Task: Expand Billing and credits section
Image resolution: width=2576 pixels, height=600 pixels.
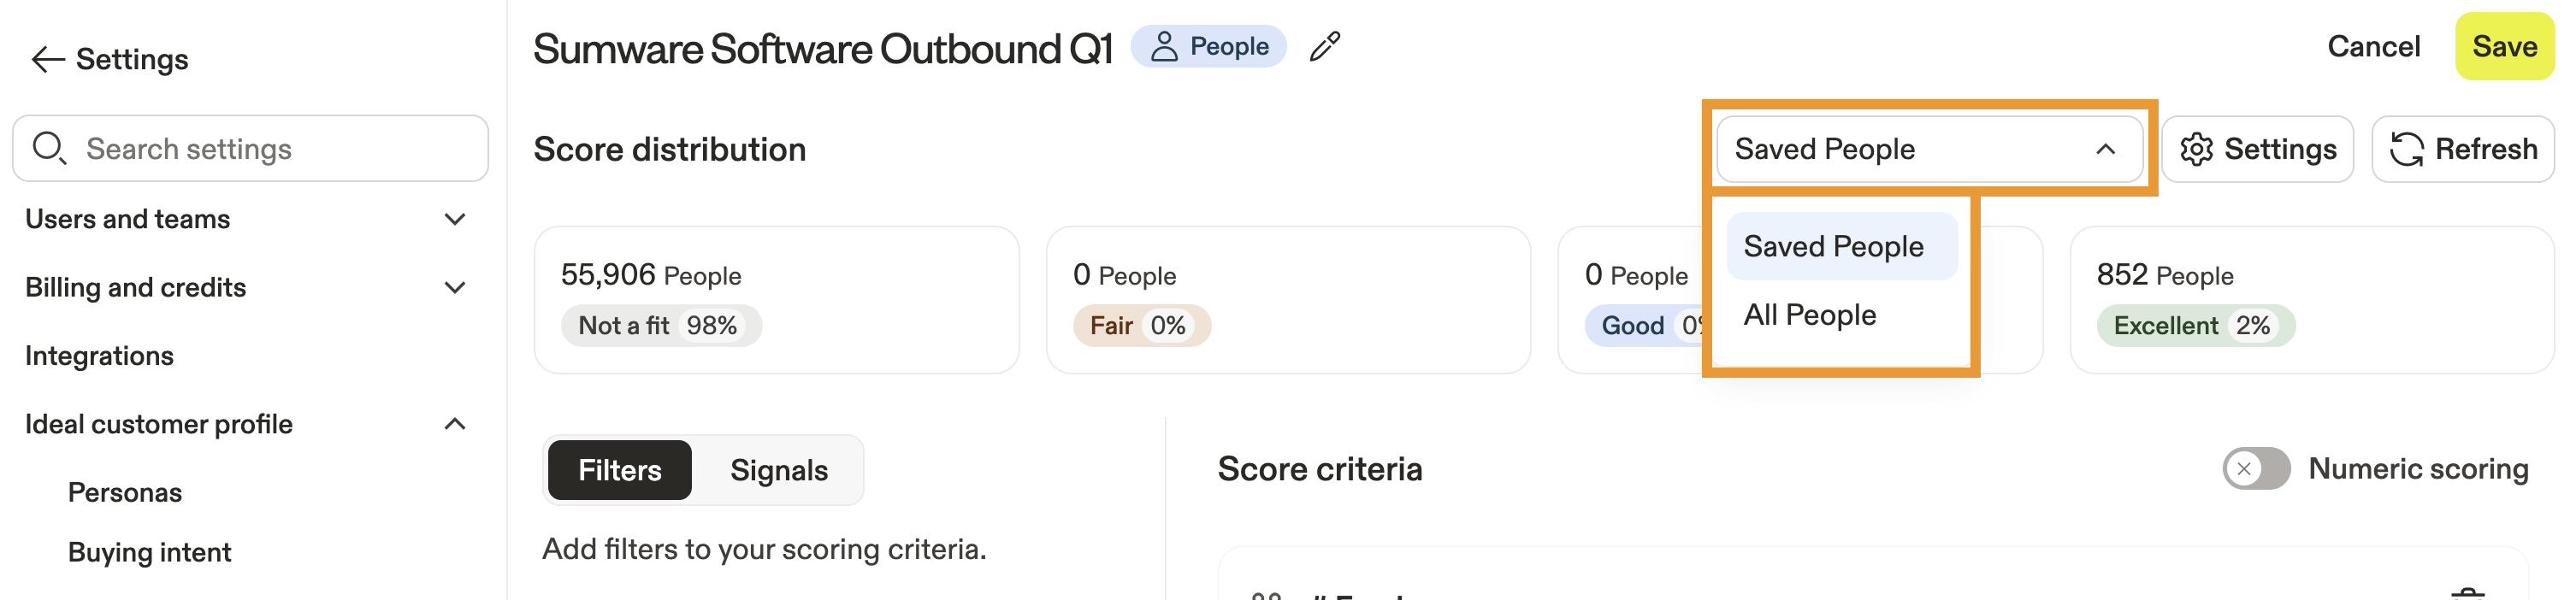Action: (454, 288)
